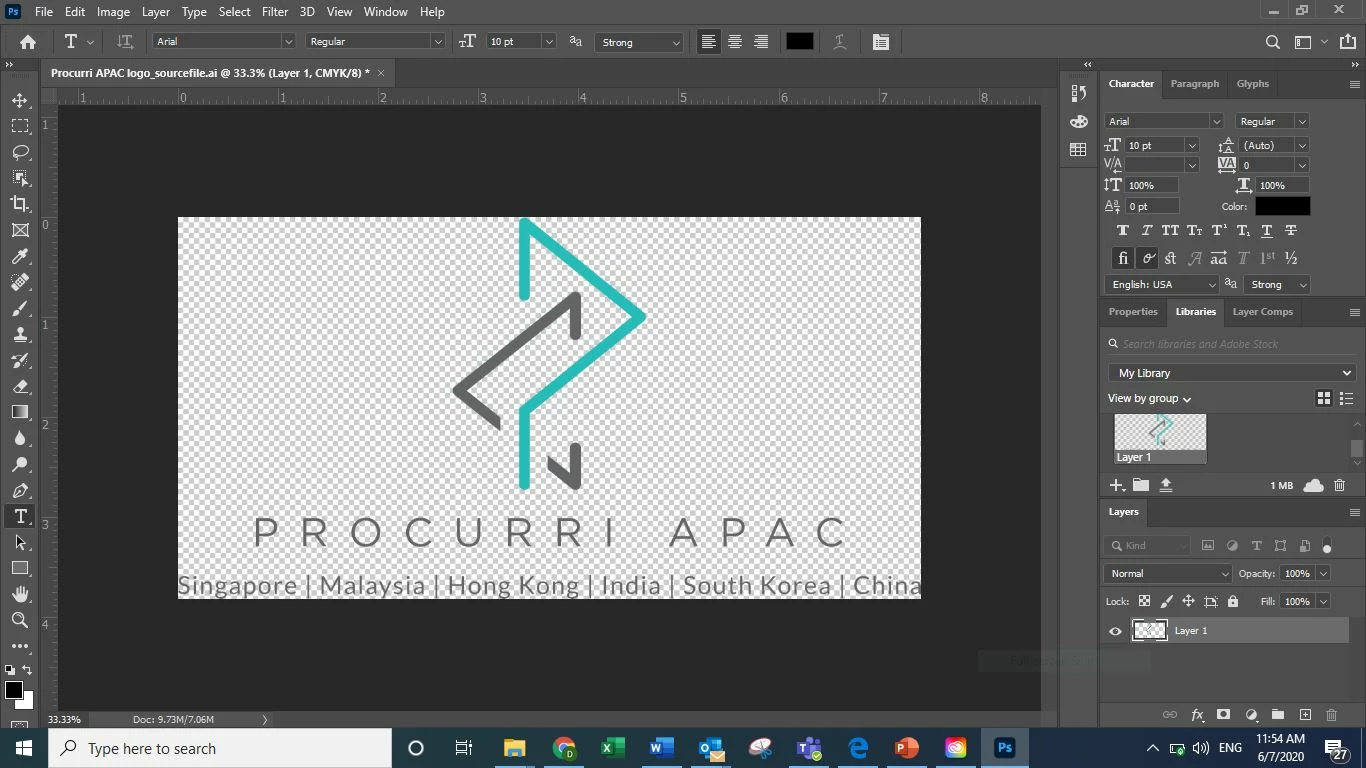Select the Hand tool
This screenshot has height=768, width=1366.
point(20,594)
